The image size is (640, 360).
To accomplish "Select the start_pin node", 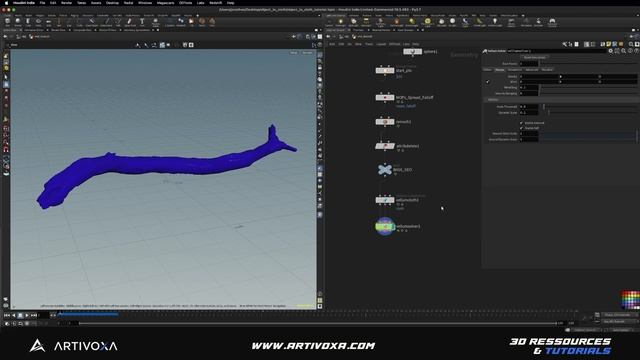I will click(385, 71).
